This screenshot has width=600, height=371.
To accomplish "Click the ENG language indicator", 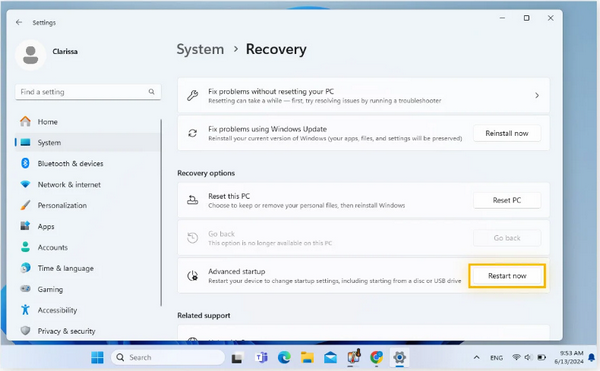I will (x=496, y=358).
